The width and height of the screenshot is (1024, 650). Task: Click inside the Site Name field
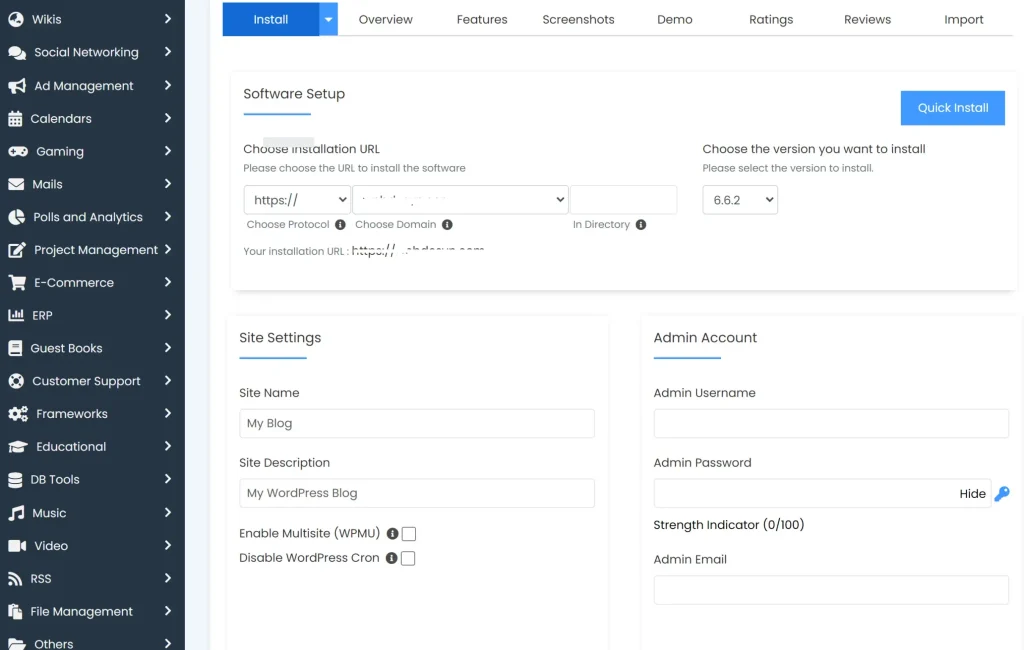(416, 423)
